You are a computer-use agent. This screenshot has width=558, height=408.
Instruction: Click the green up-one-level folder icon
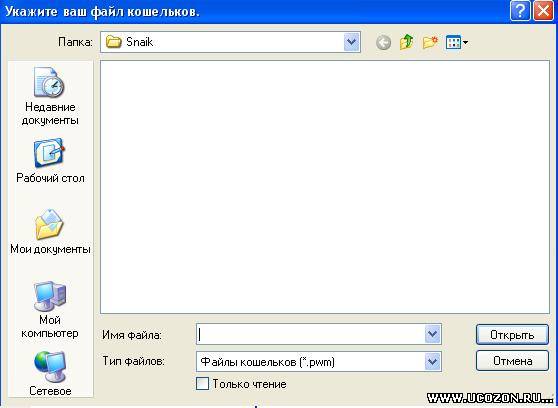click(407, 42)
